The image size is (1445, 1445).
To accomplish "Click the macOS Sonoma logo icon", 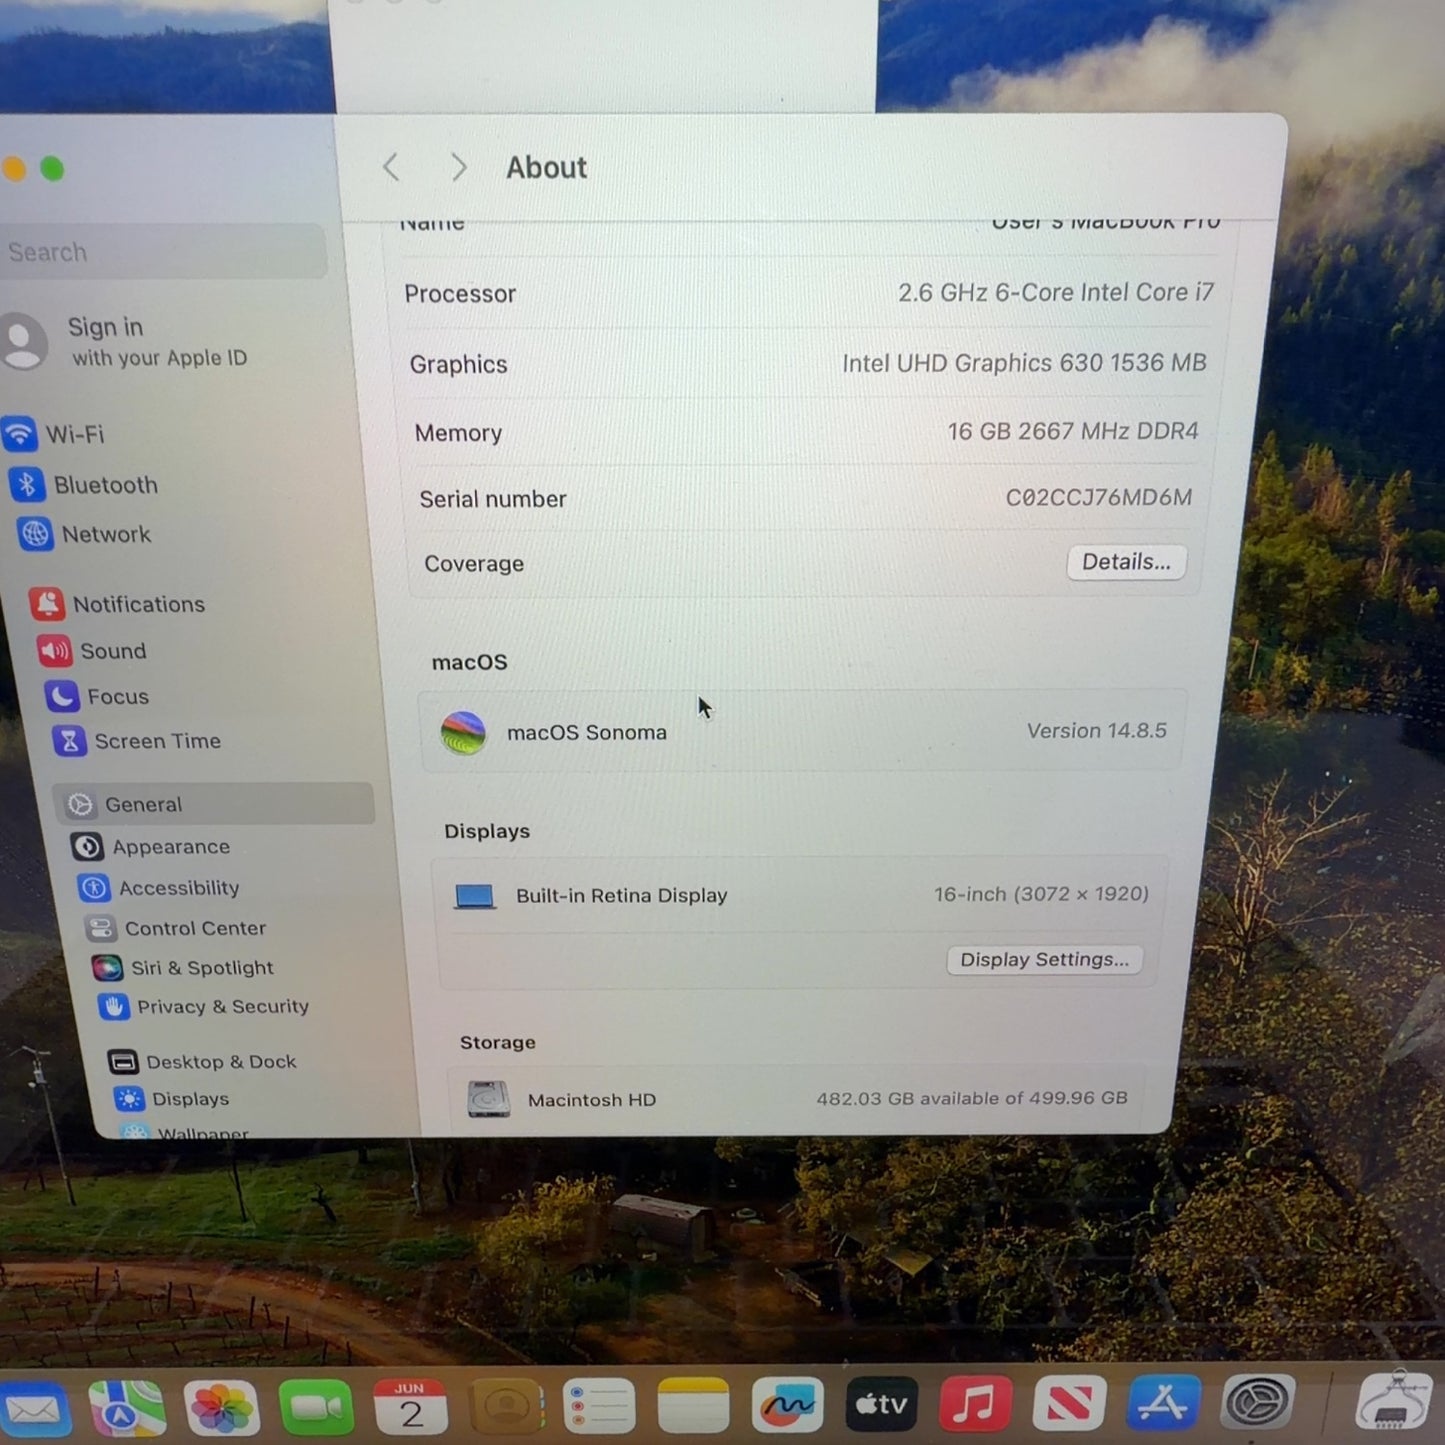I will click(463, 733).
